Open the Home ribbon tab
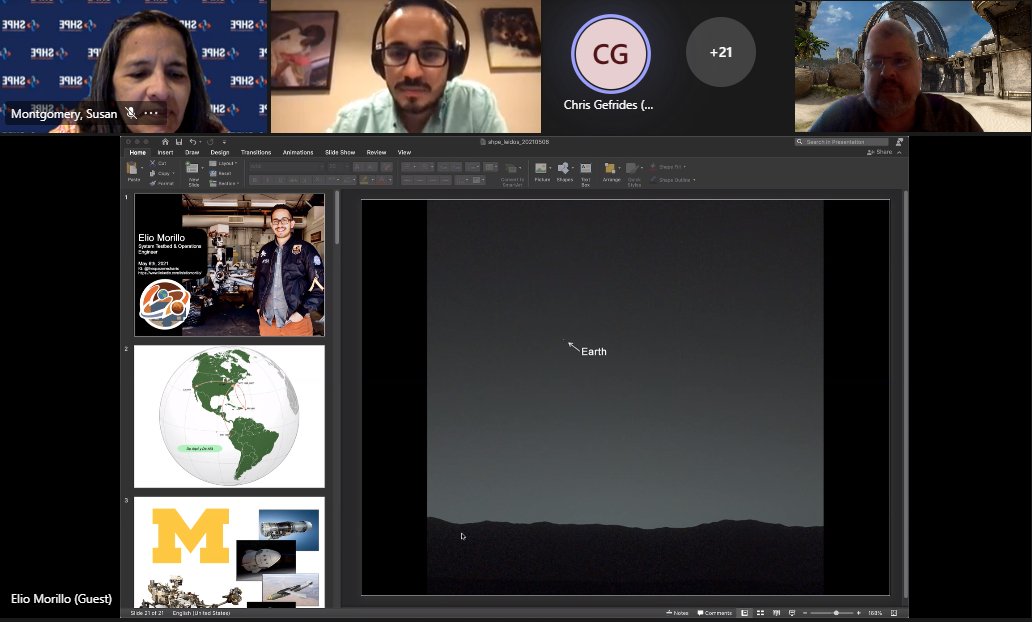This screenshot has height=622, width=1032. pyautogui.click(x=138, y=152)
